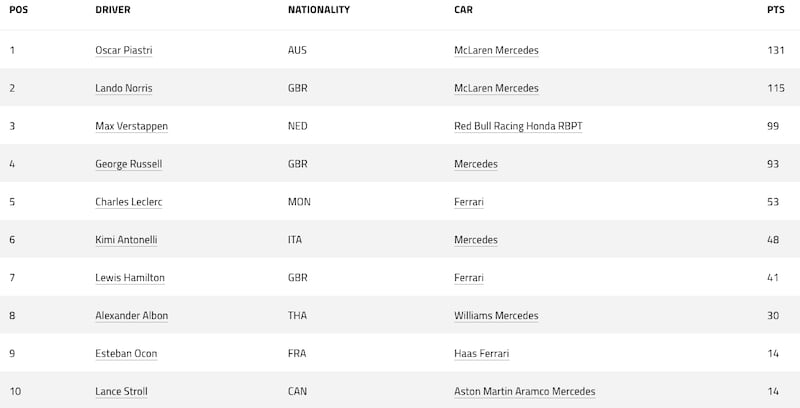Click Williams Mercedes team link
The height and width of the screenshot is (408, 800).
[x=496, y=316]
